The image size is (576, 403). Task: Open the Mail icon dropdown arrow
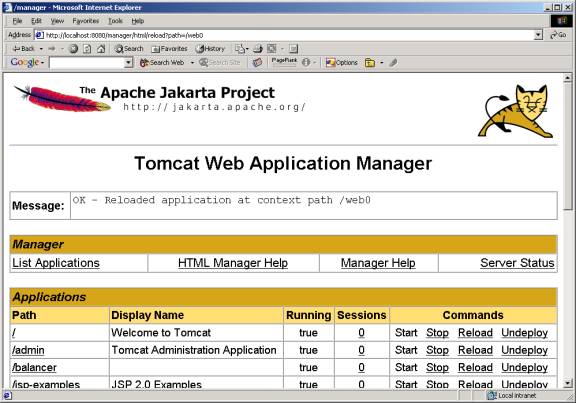[247, 48]
